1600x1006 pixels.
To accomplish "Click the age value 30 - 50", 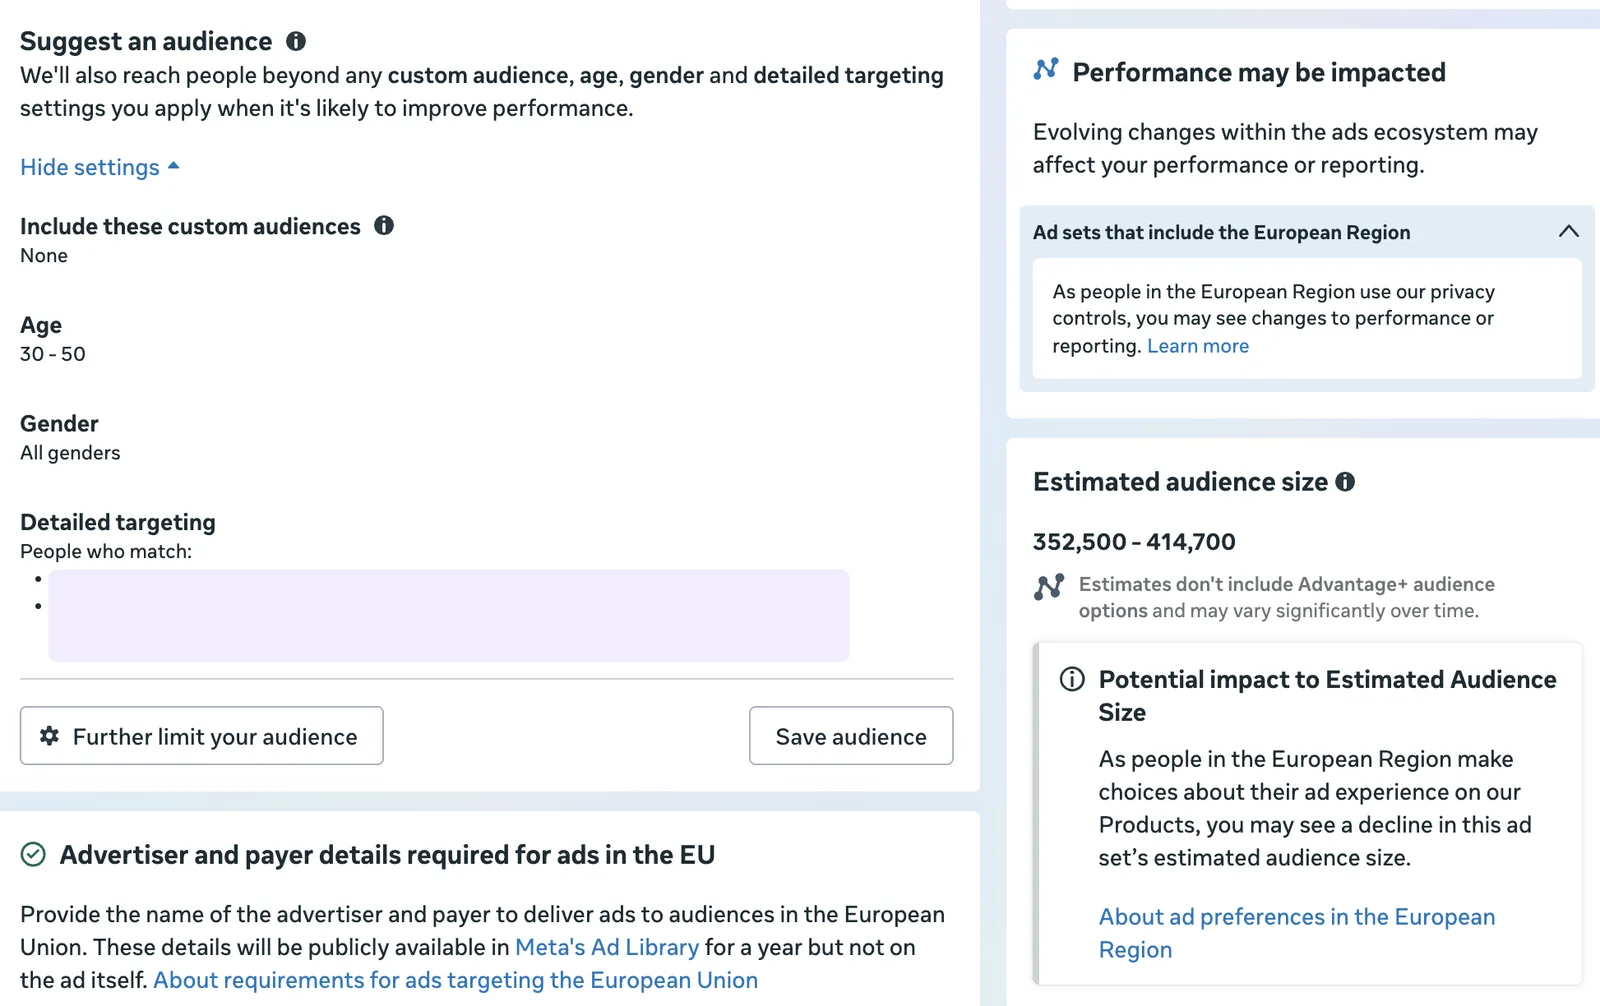I will 53,354.
